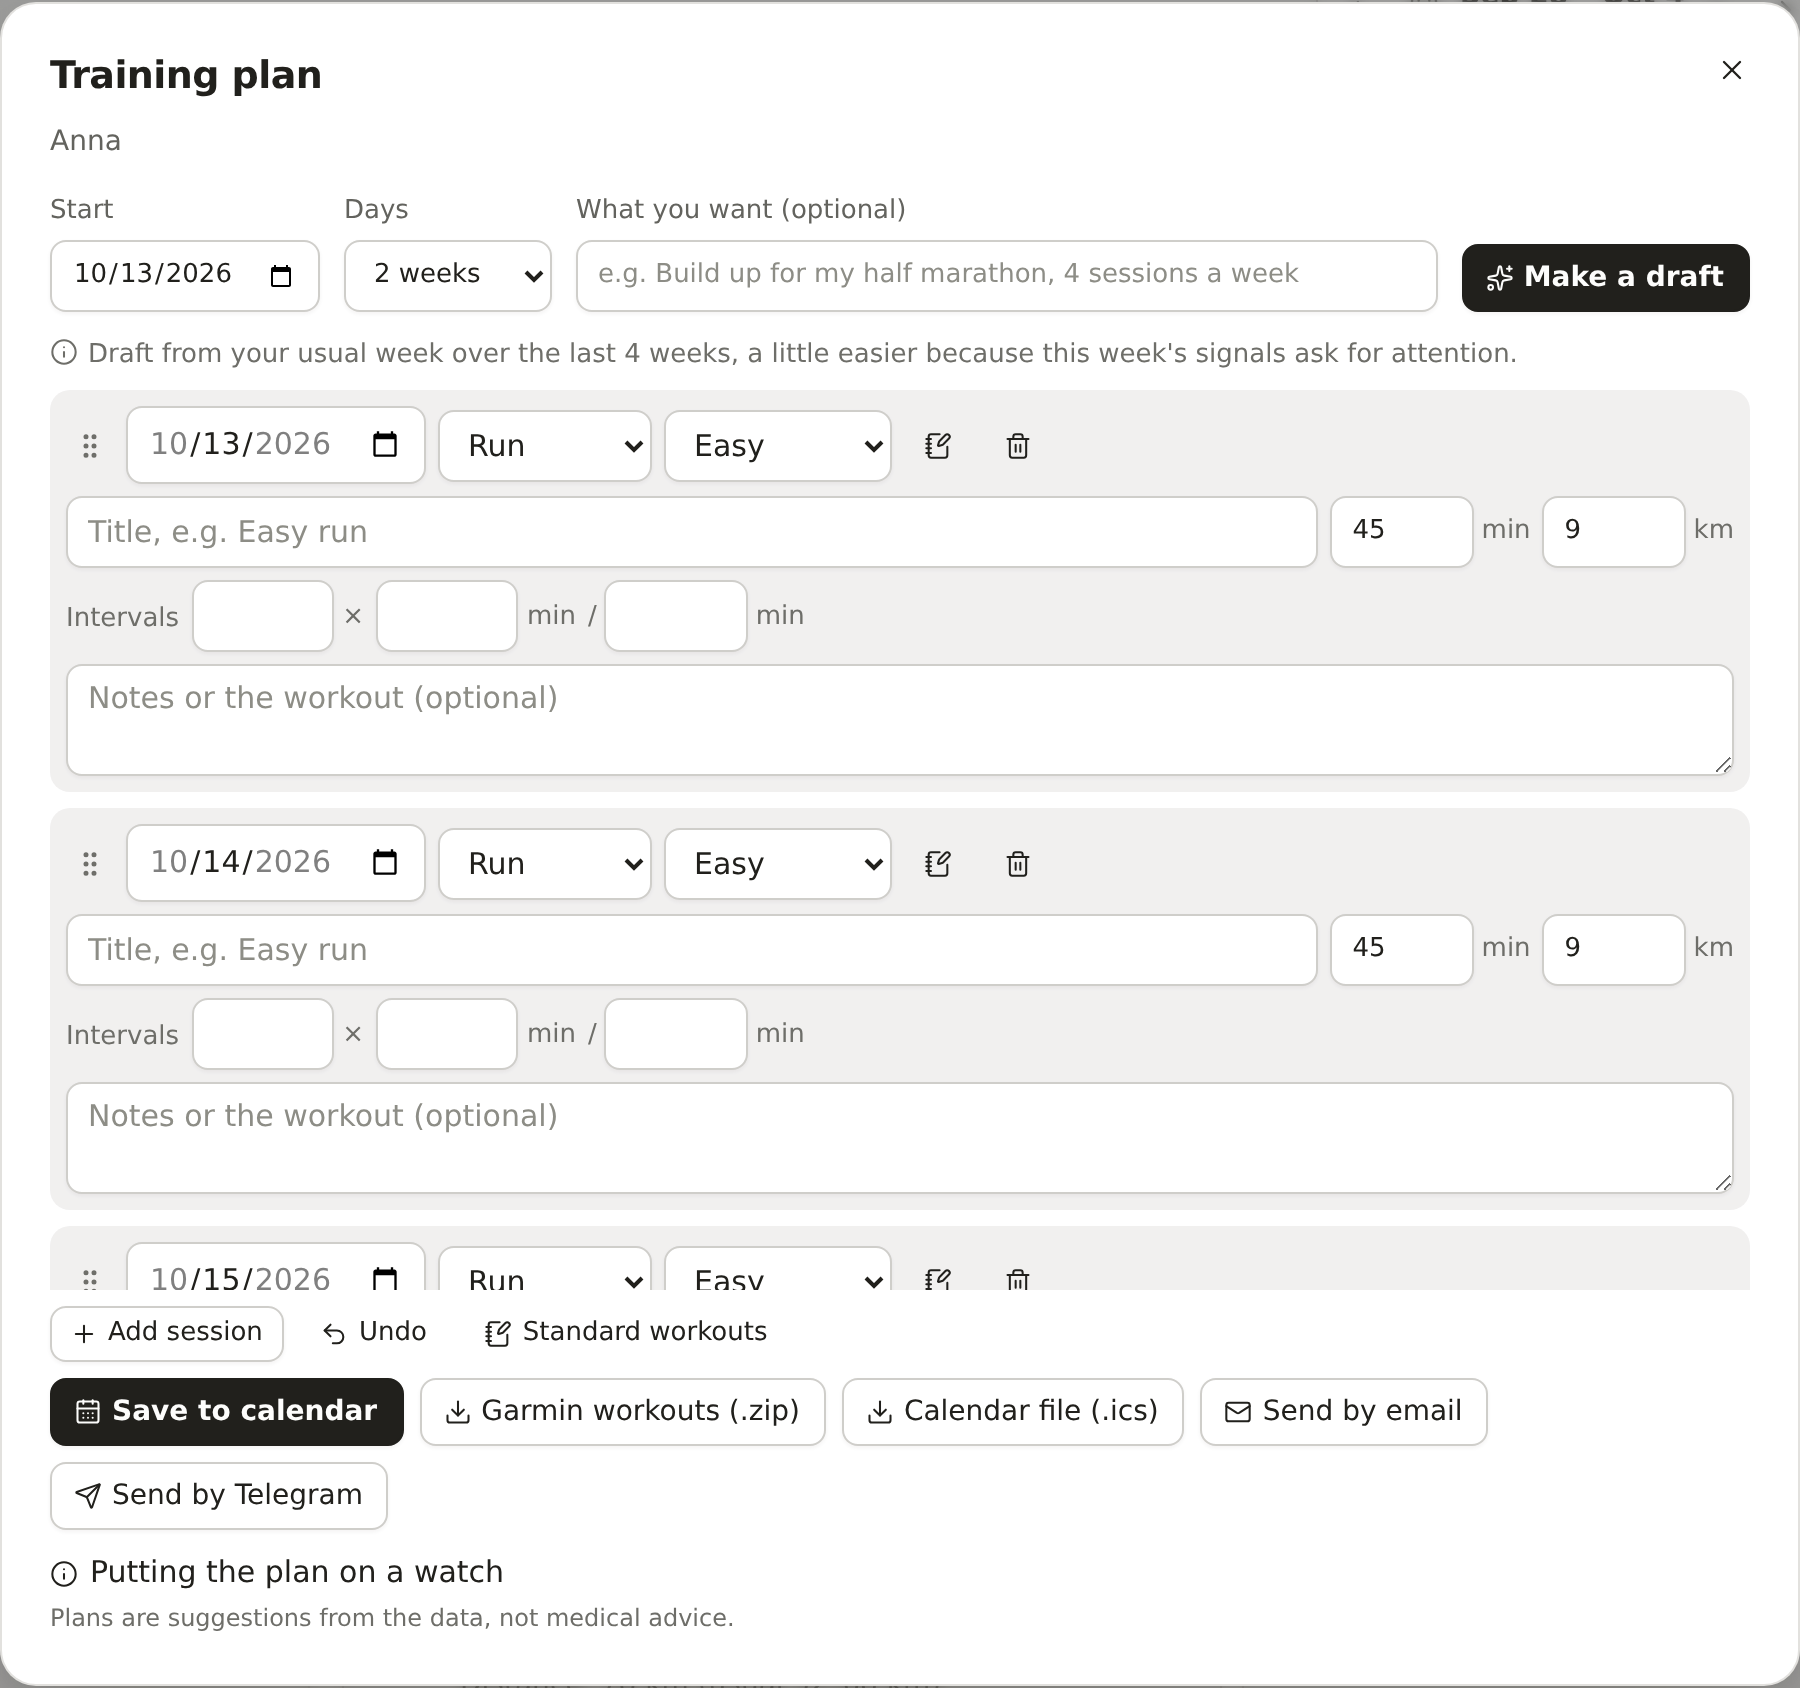The height and width of the screenshot is (1688, 1800).
Task: Click minutes field of 10/14/2026 session
Action: (1402, 950)
